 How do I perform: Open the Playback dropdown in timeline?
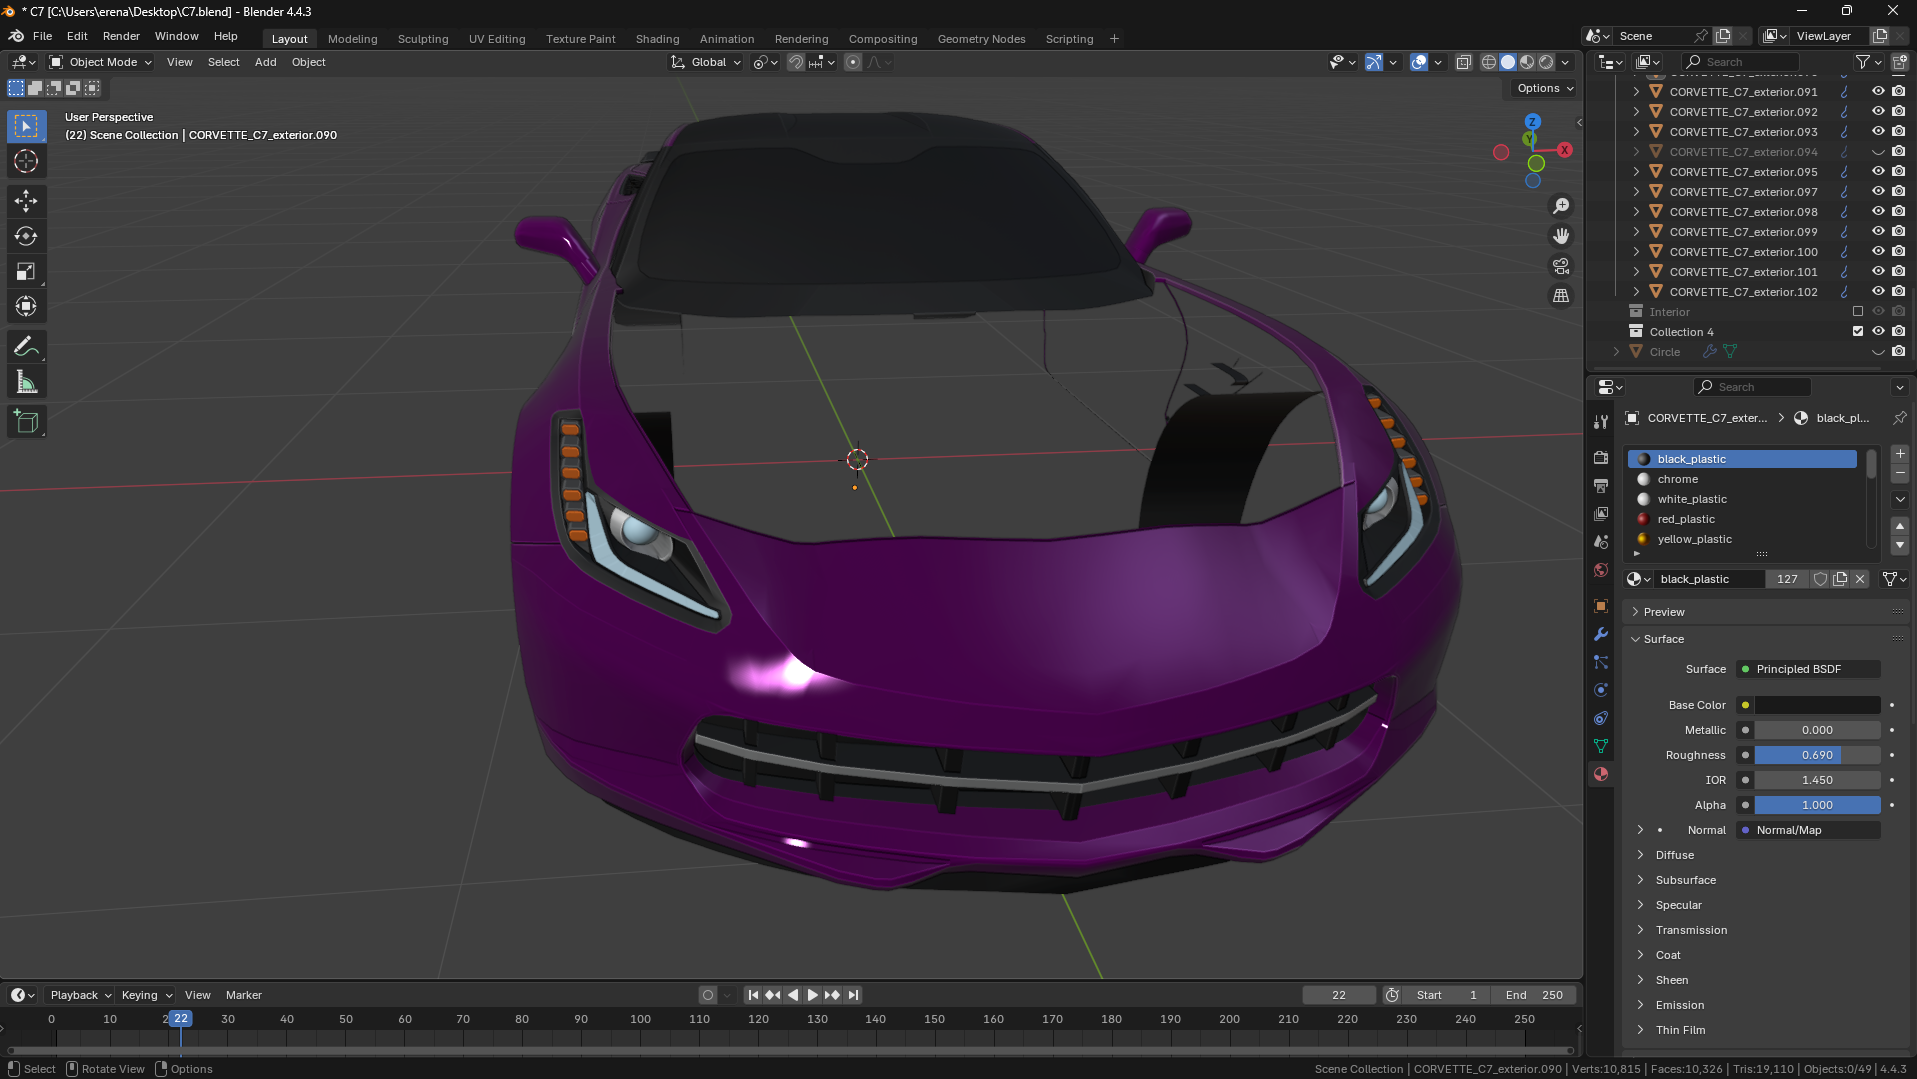80,995
